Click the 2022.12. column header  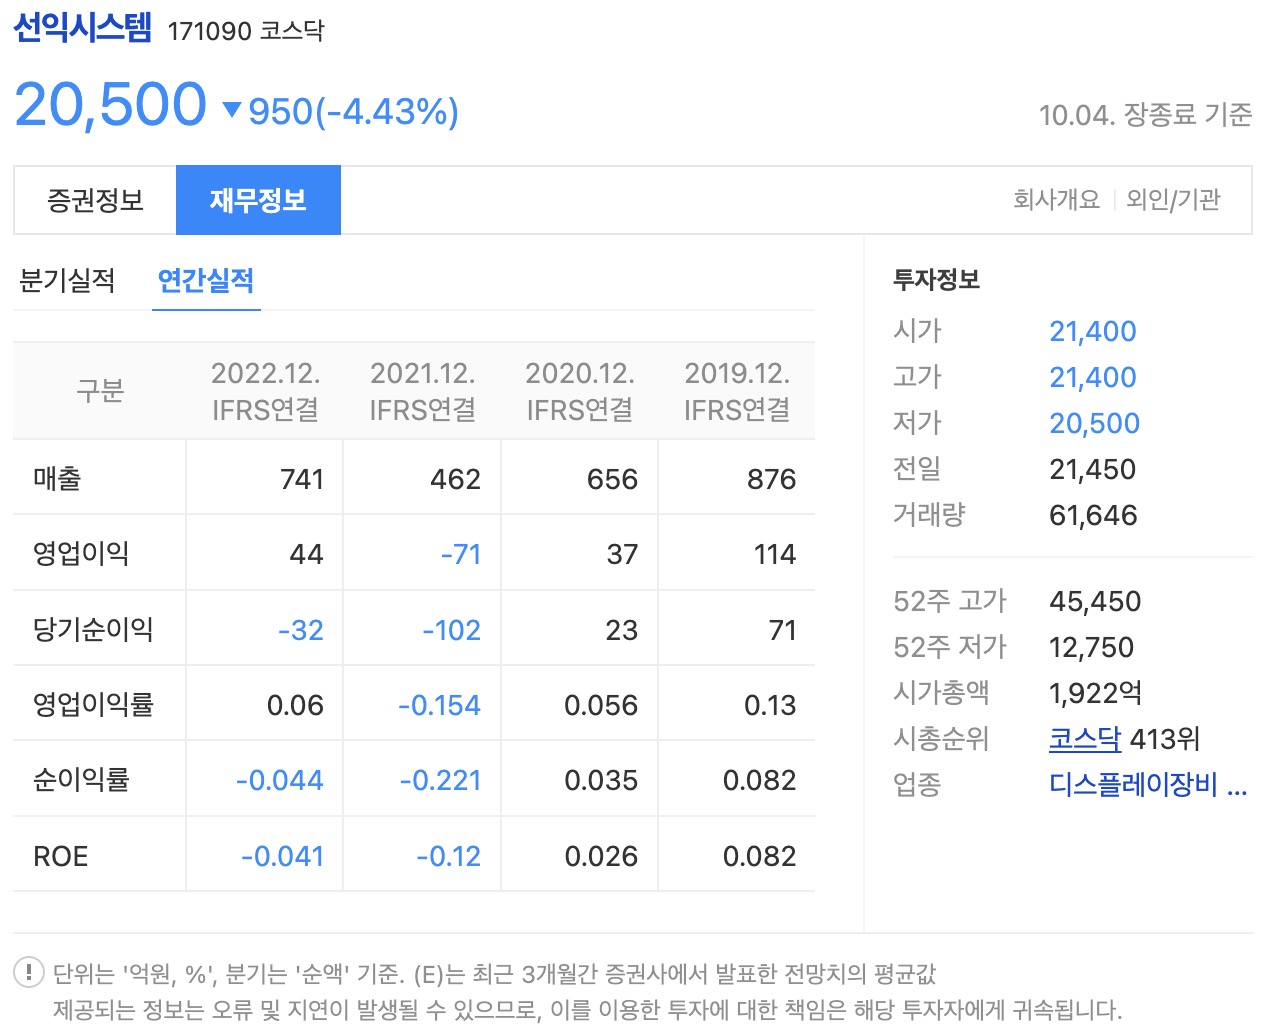tap(266, 391)
